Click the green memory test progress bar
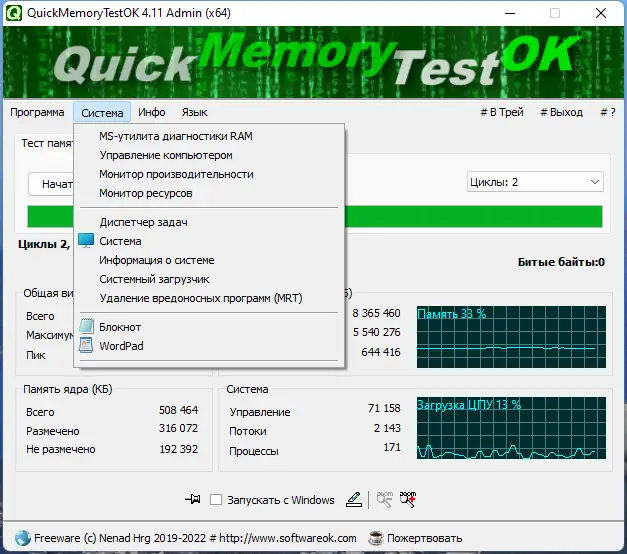This screenshot has width=627, height=554. click(474, 216)
